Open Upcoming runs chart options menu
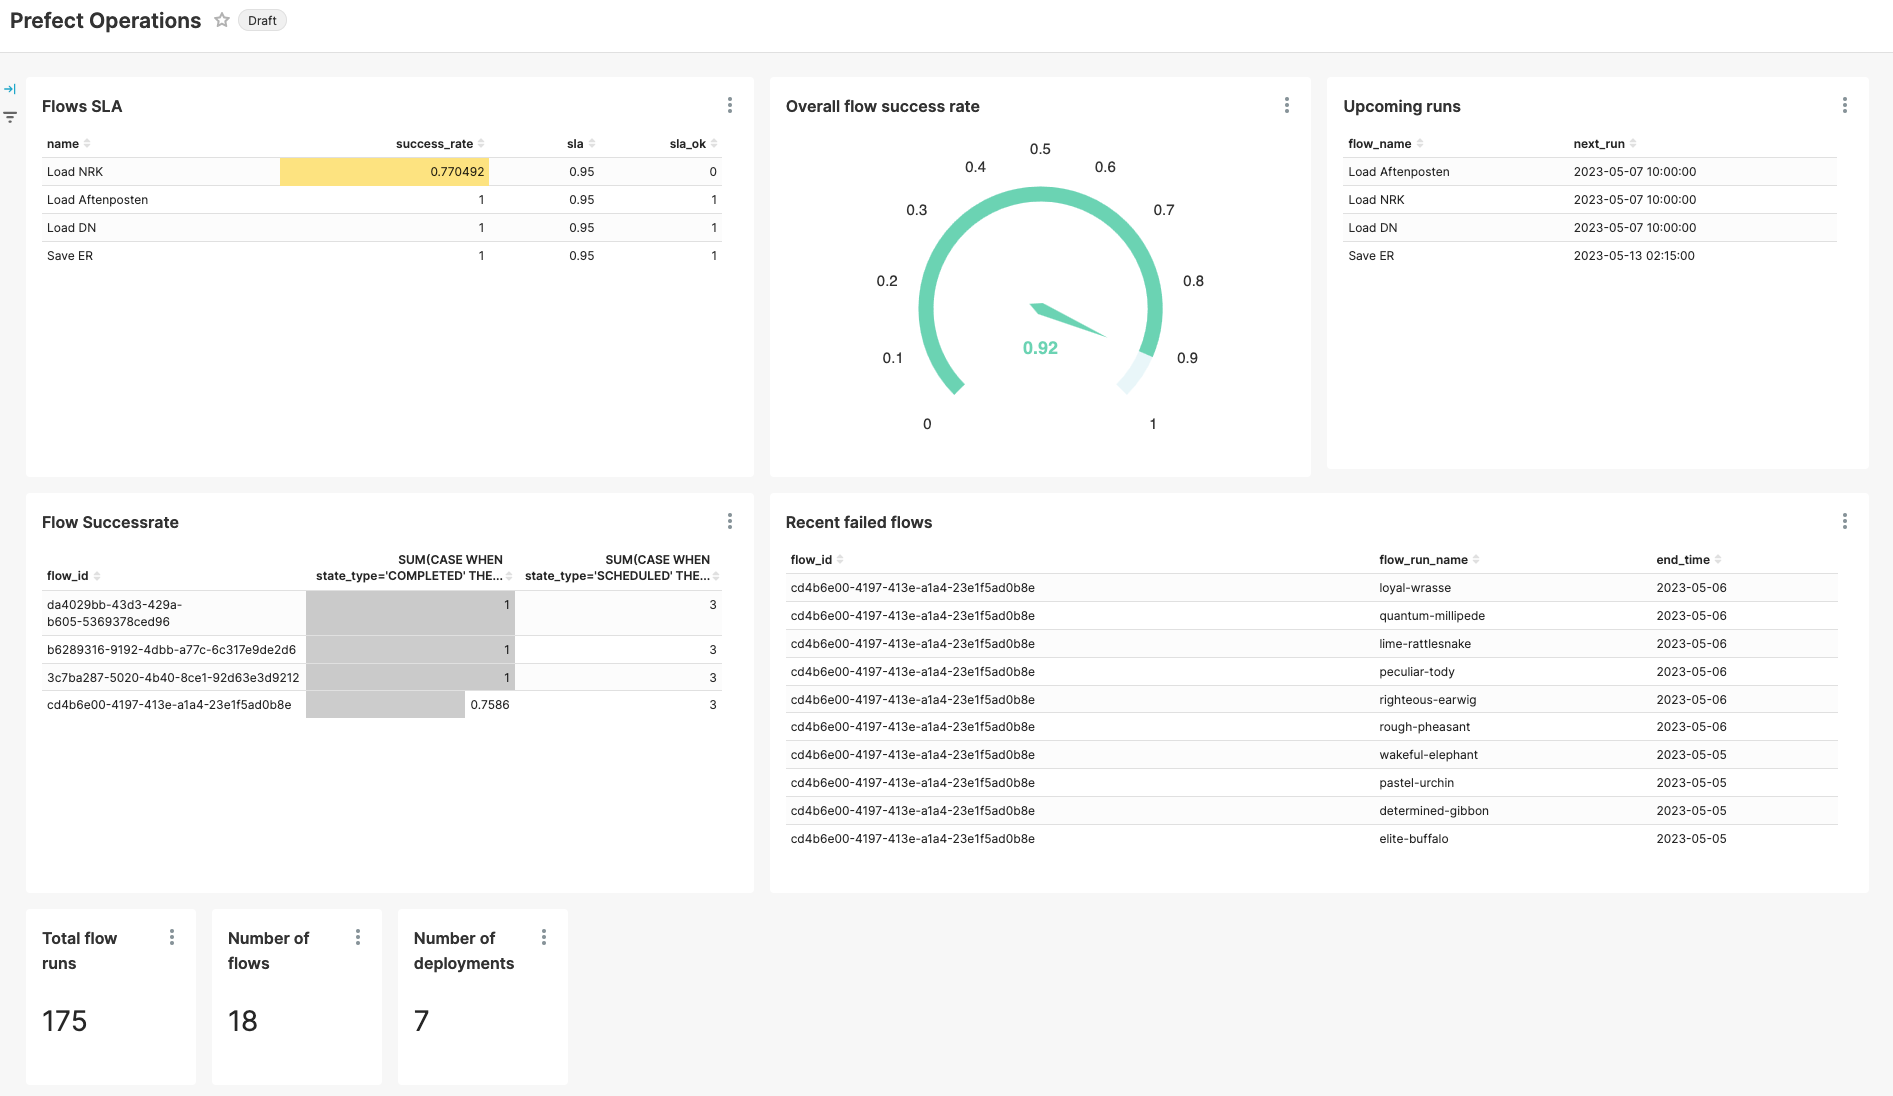The image size is (1893, 1096). (1845, 105)
